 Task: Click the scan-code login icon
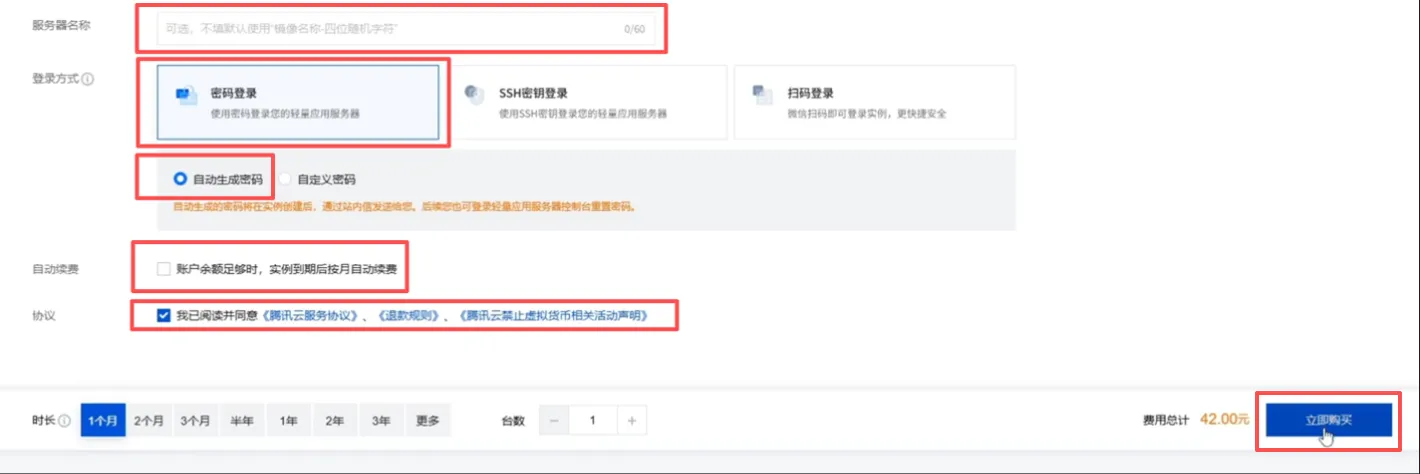(762, 95)
